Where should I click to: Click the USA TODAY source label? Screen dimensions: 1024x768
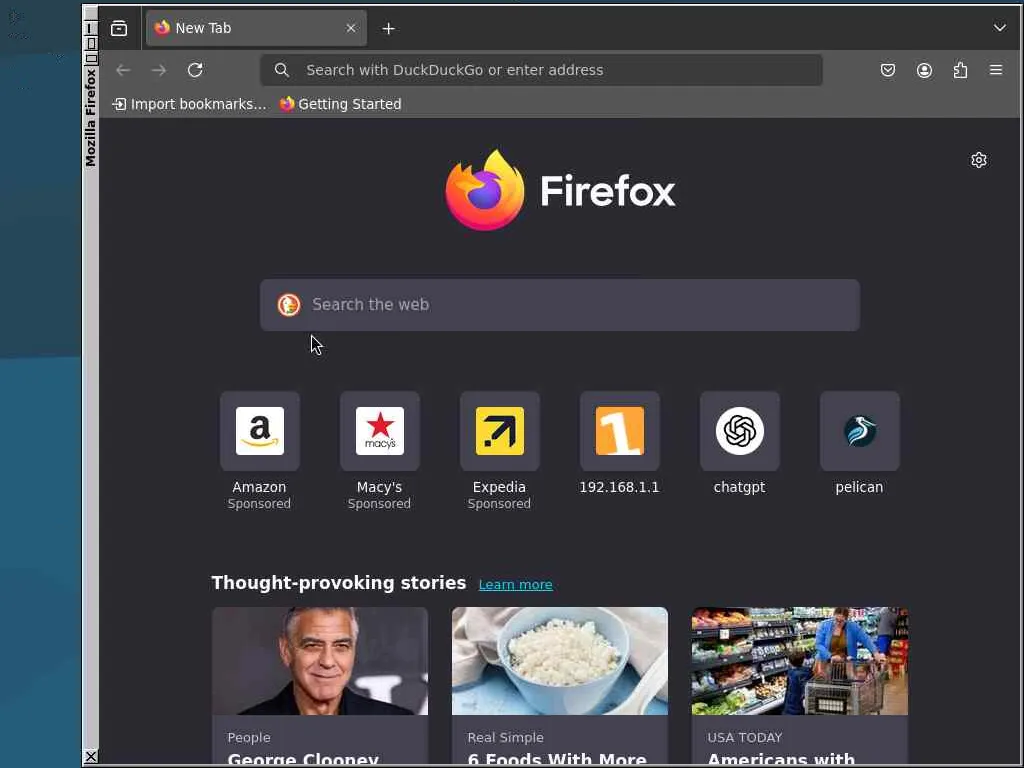[744, 737]
